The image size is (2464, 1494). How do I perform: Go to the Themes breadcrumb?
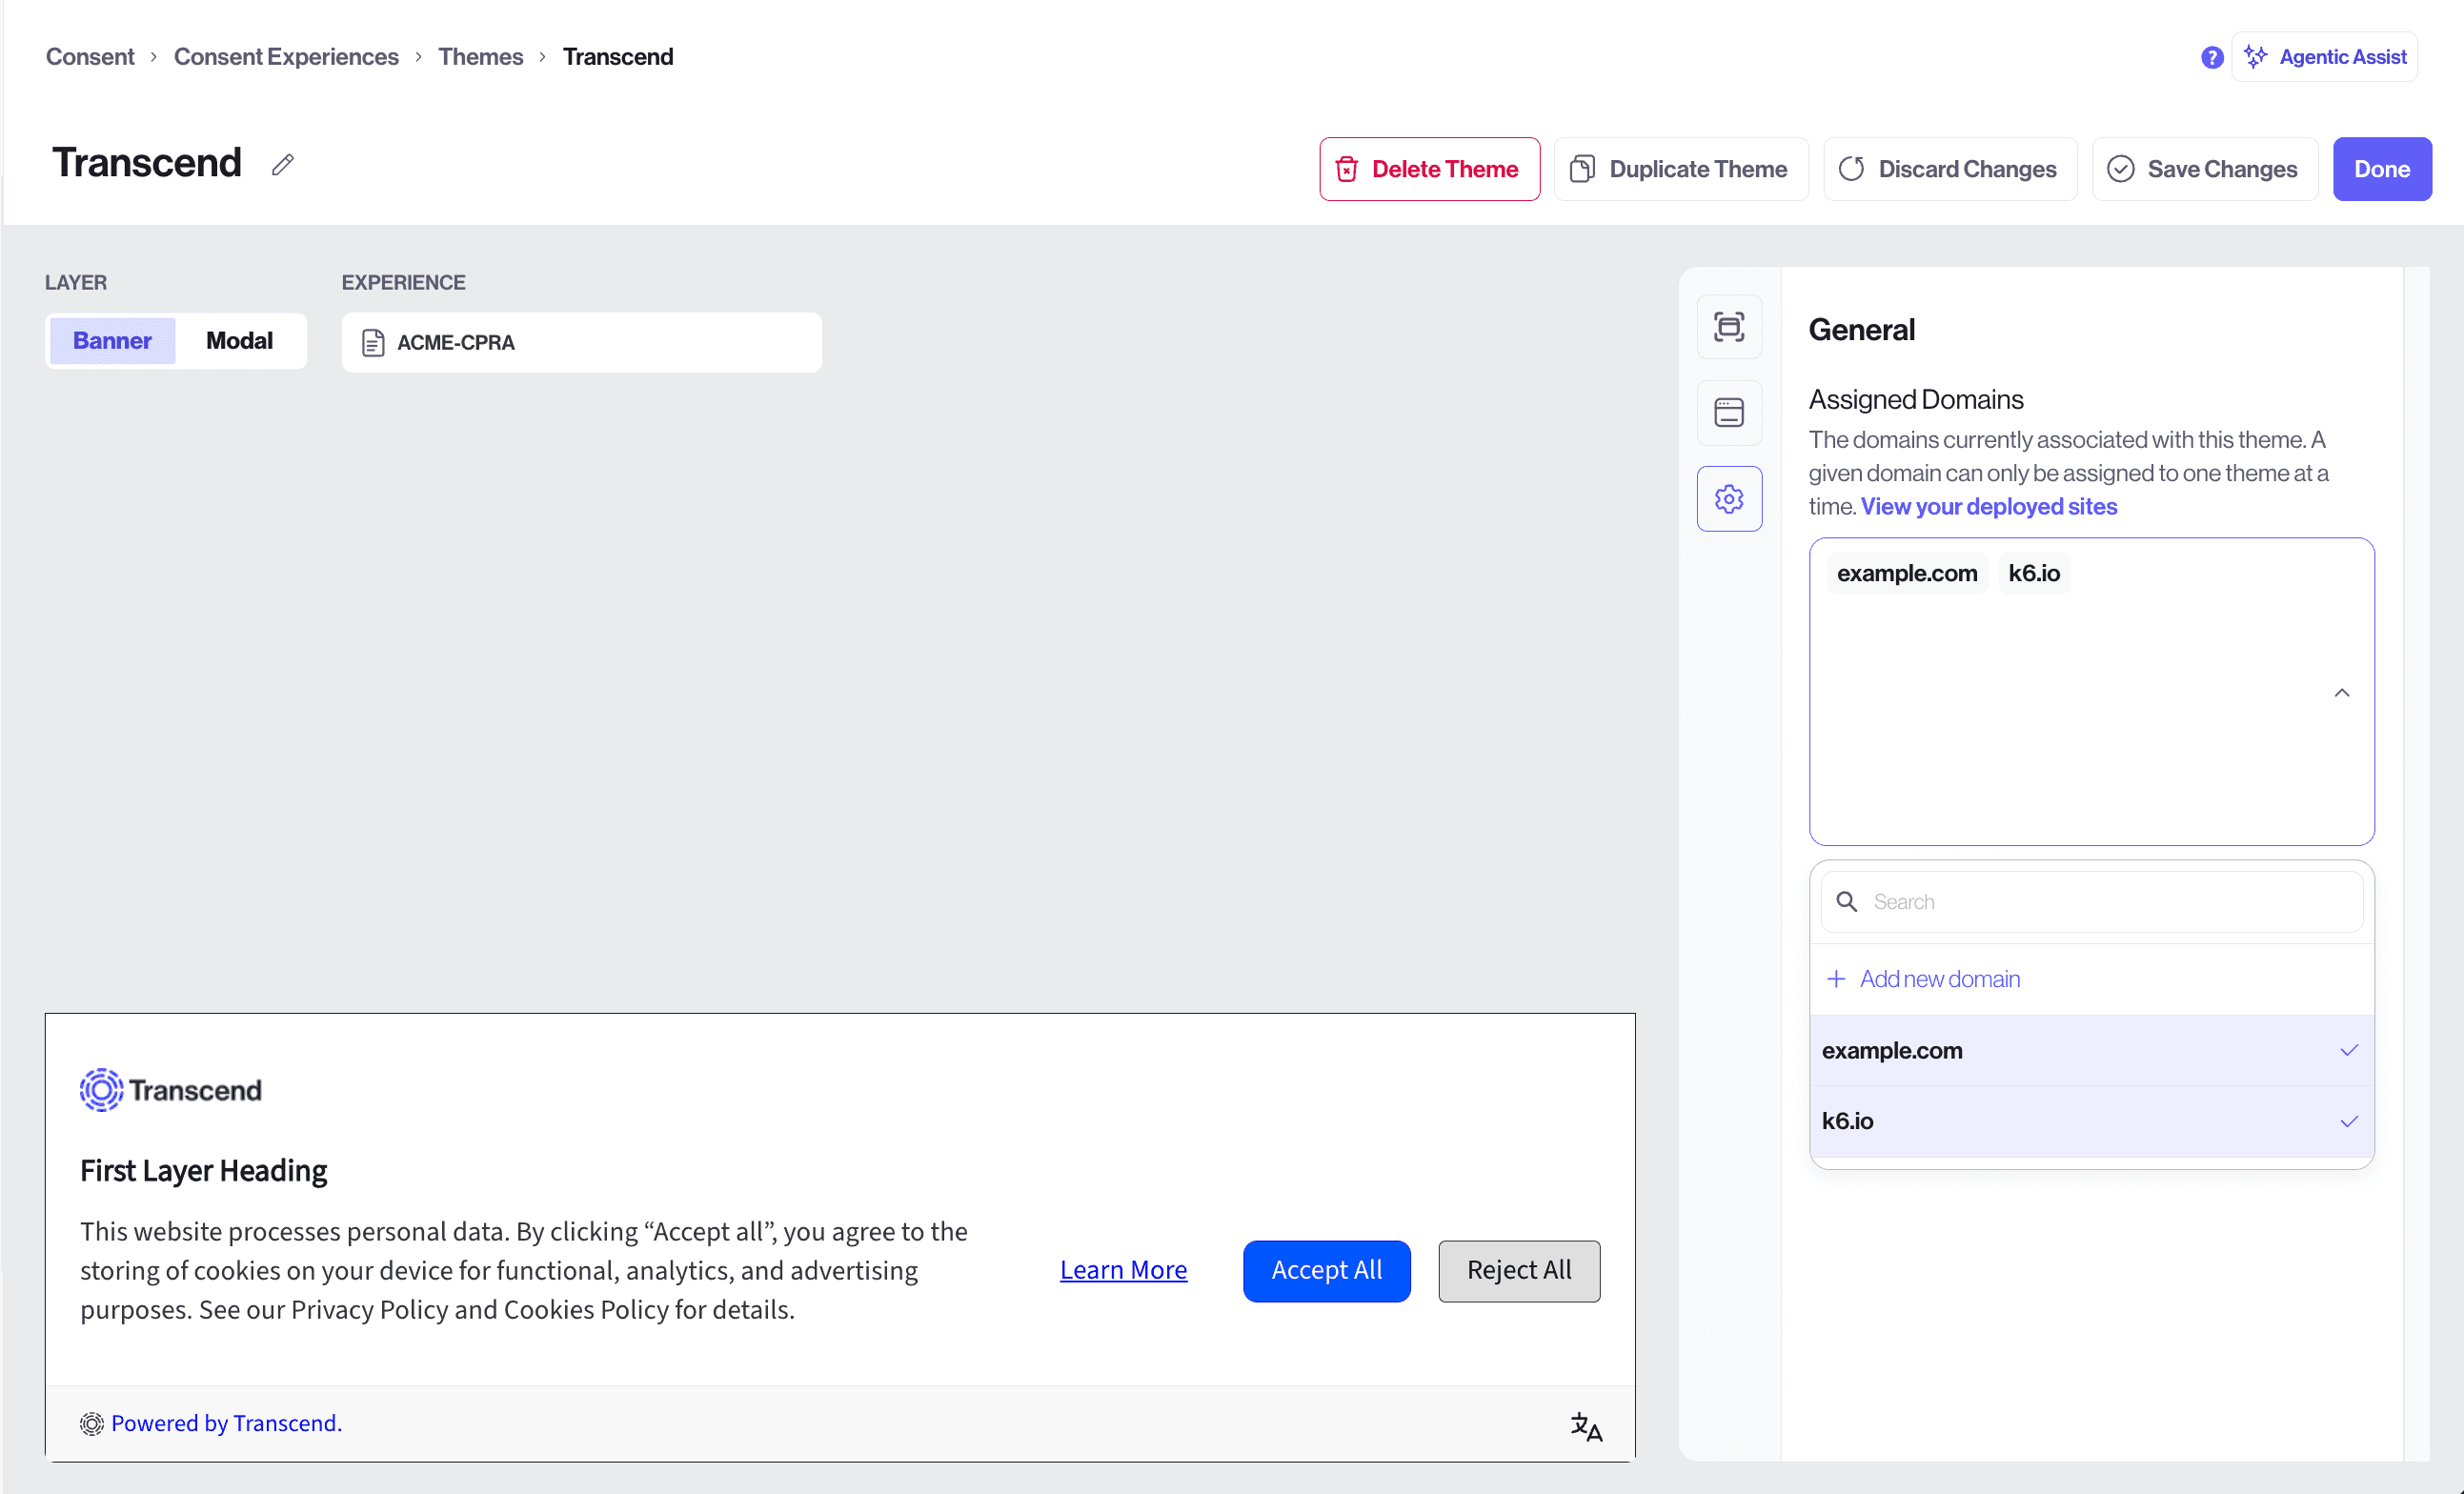(x=480, y=57)
